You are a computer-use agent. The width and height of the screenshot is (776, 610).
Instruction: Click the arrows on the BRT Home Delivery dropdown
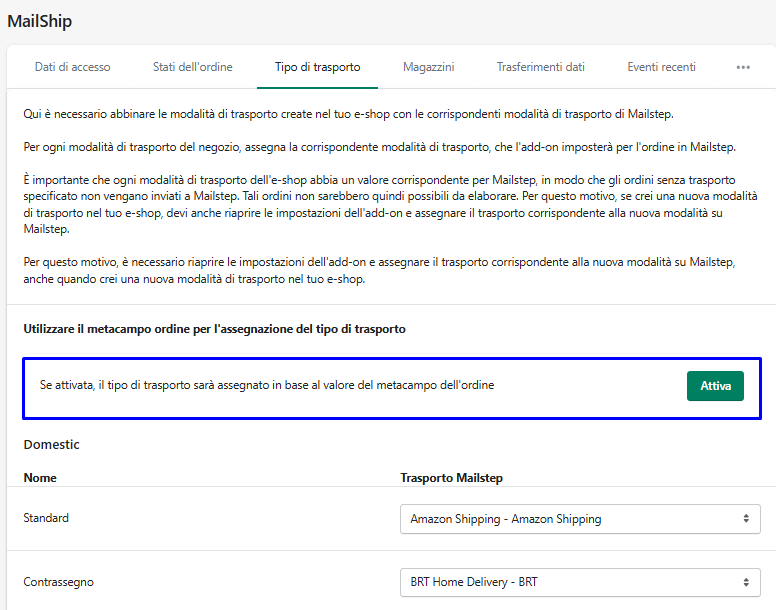745,582
